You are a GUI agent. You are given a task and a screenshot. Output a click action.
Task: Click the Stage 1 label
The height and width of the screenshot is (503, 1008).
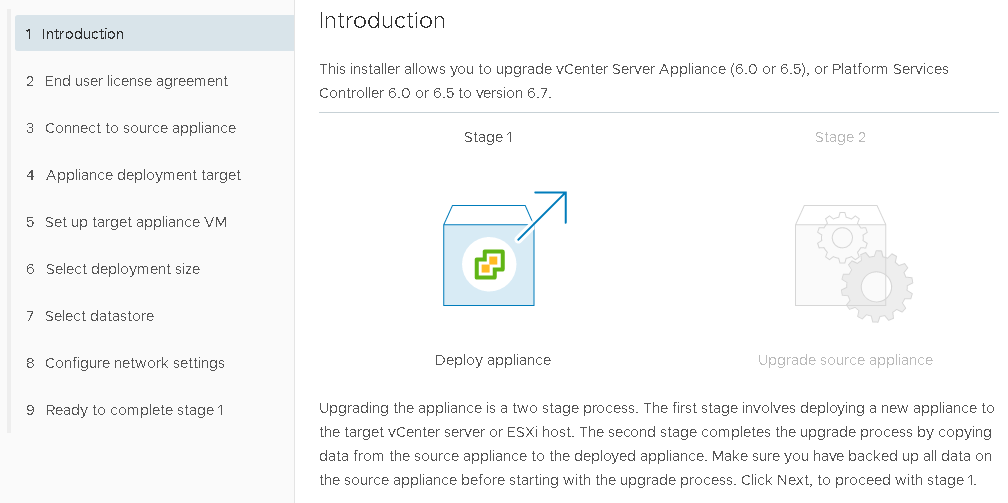pos(488,137)
